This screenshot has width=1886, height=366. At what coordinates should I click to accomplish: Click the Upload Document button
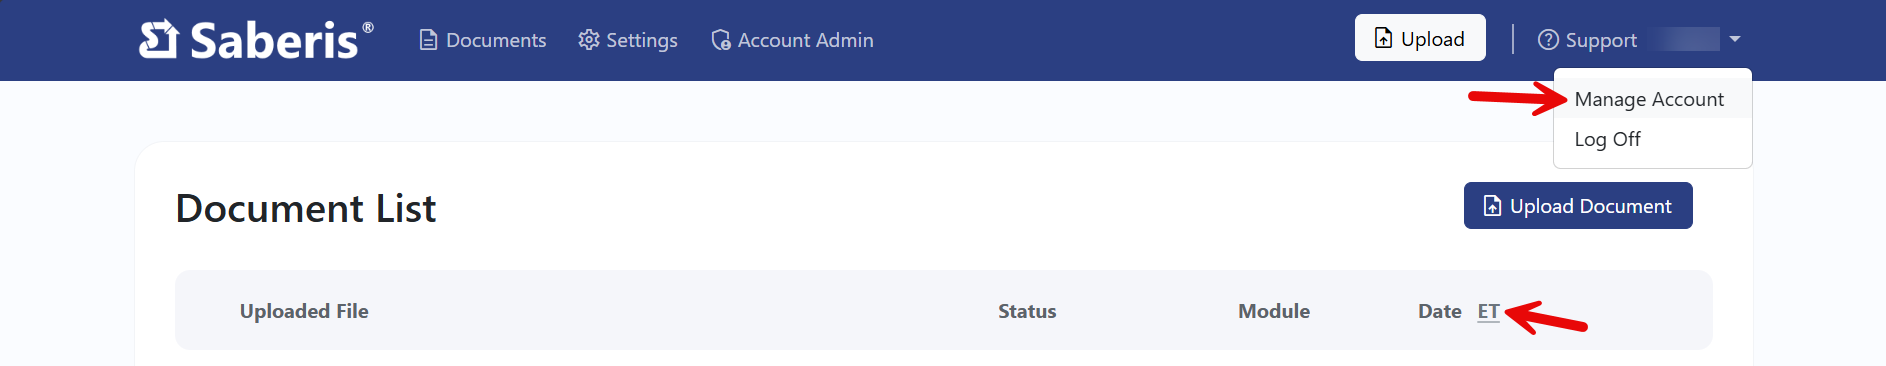1578,206
